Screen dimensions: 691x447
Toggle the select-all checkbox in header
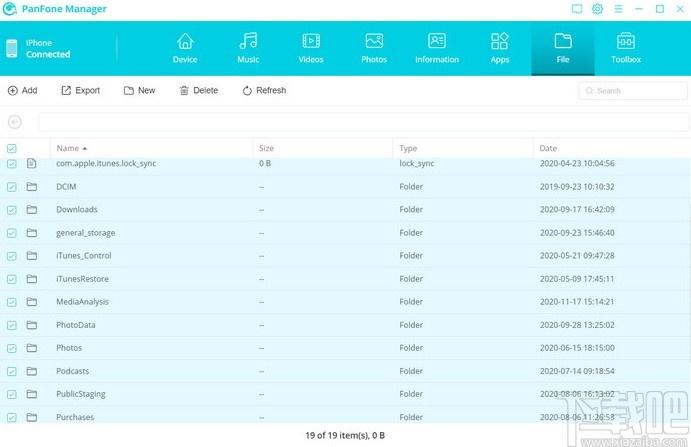(12, 149)
